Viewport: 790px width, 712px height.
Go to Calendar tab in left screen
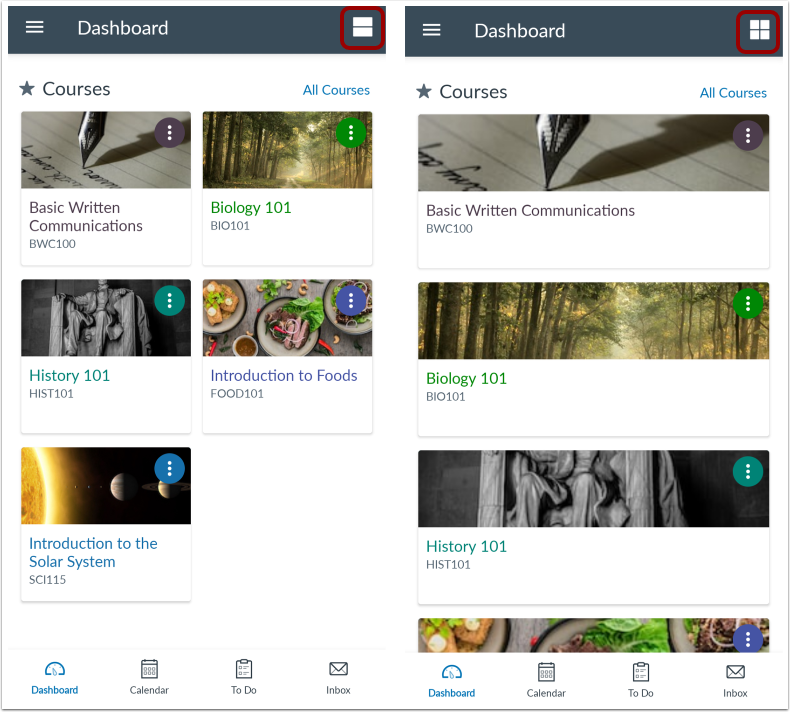(x=149, y=678)
